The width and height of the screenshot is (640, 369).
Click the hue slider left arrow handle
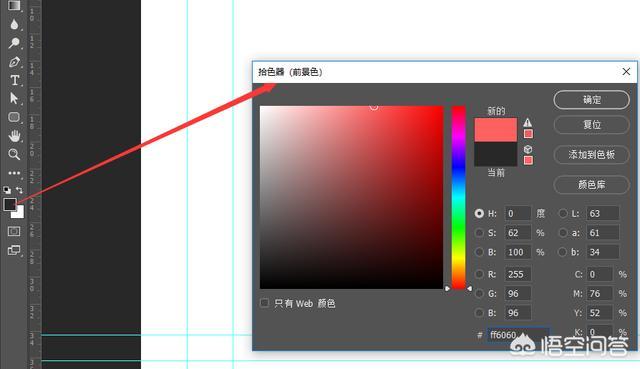pyautogui.click(x=447, y=288)
